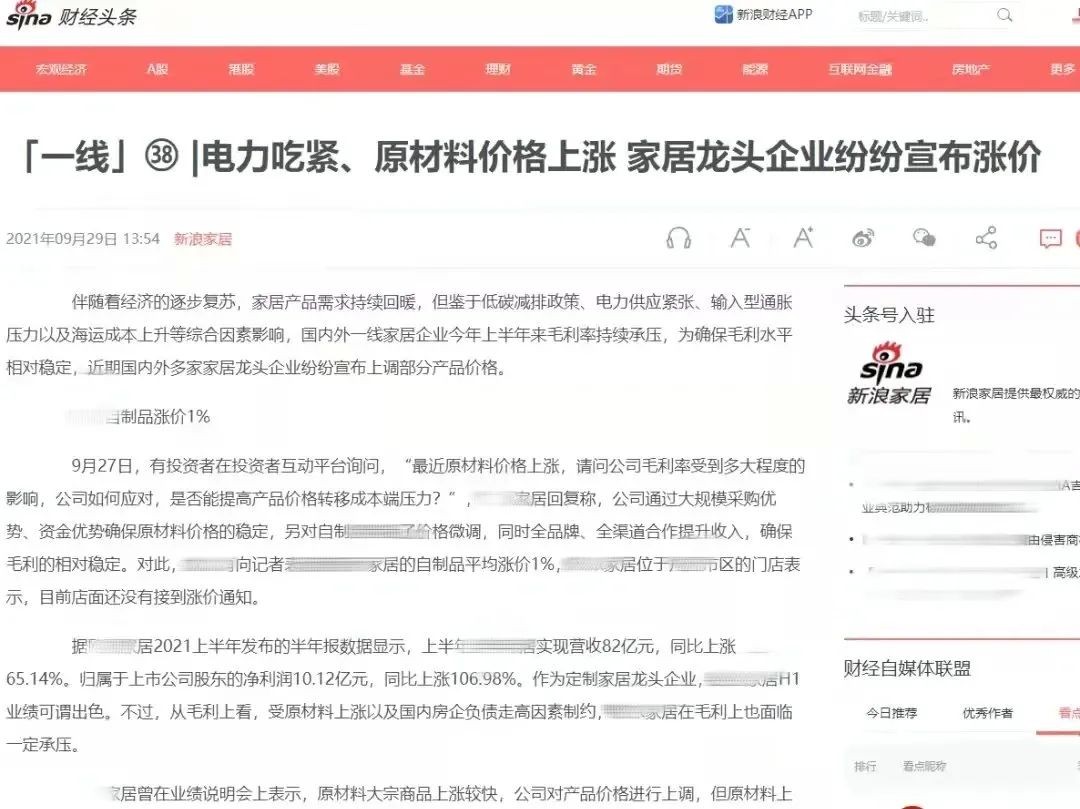
Task: Click the 新浪家居 source link
Action: point(202,239)
